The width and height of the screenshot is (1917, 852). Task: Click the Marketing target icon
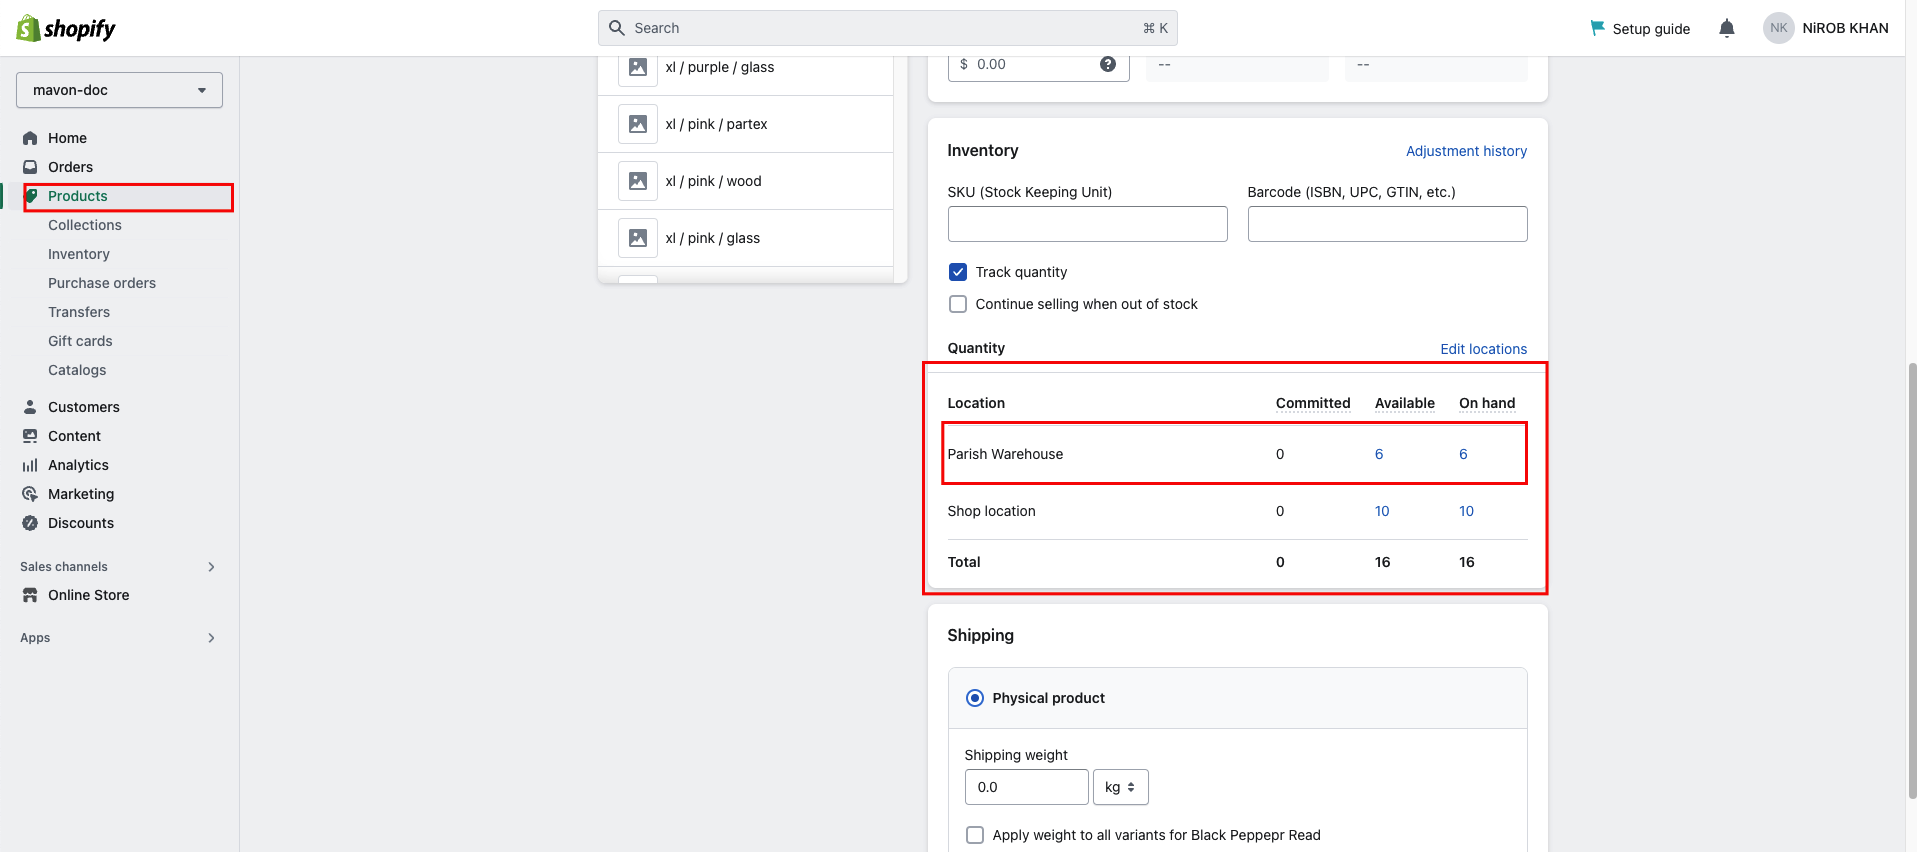[x=30, y=494]
